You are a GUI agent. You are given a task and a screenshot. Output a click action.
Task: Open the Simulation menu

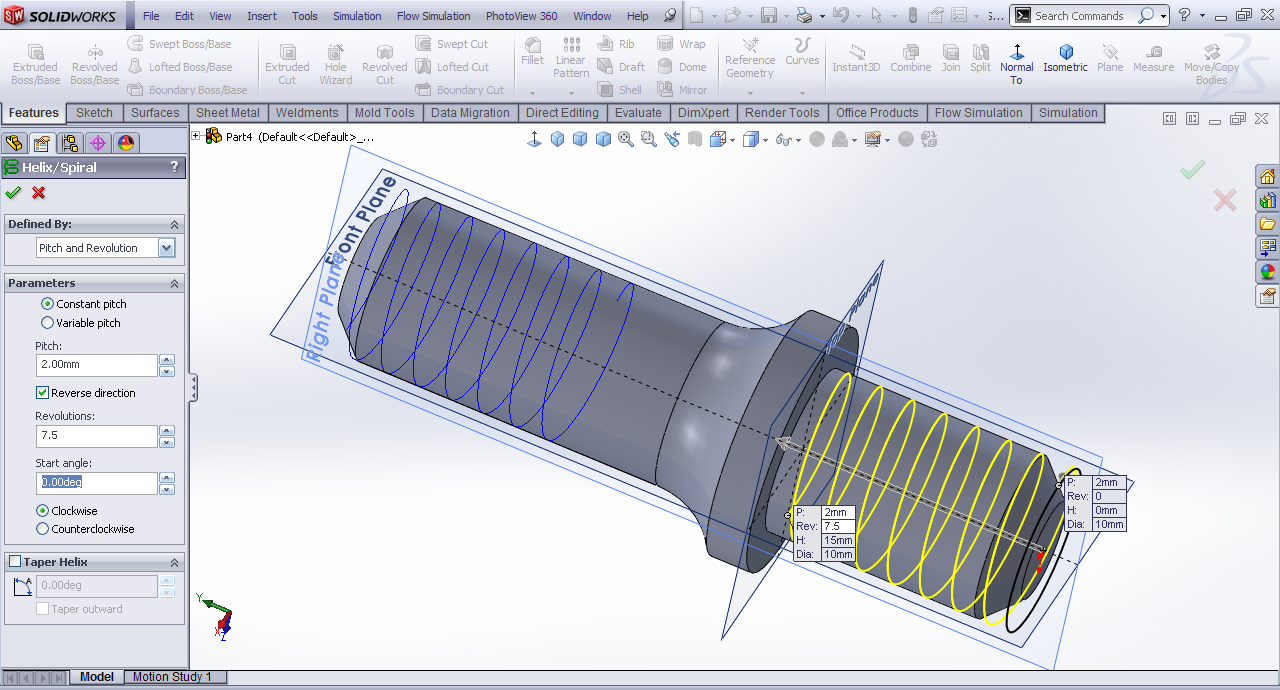tap(357, 16)
